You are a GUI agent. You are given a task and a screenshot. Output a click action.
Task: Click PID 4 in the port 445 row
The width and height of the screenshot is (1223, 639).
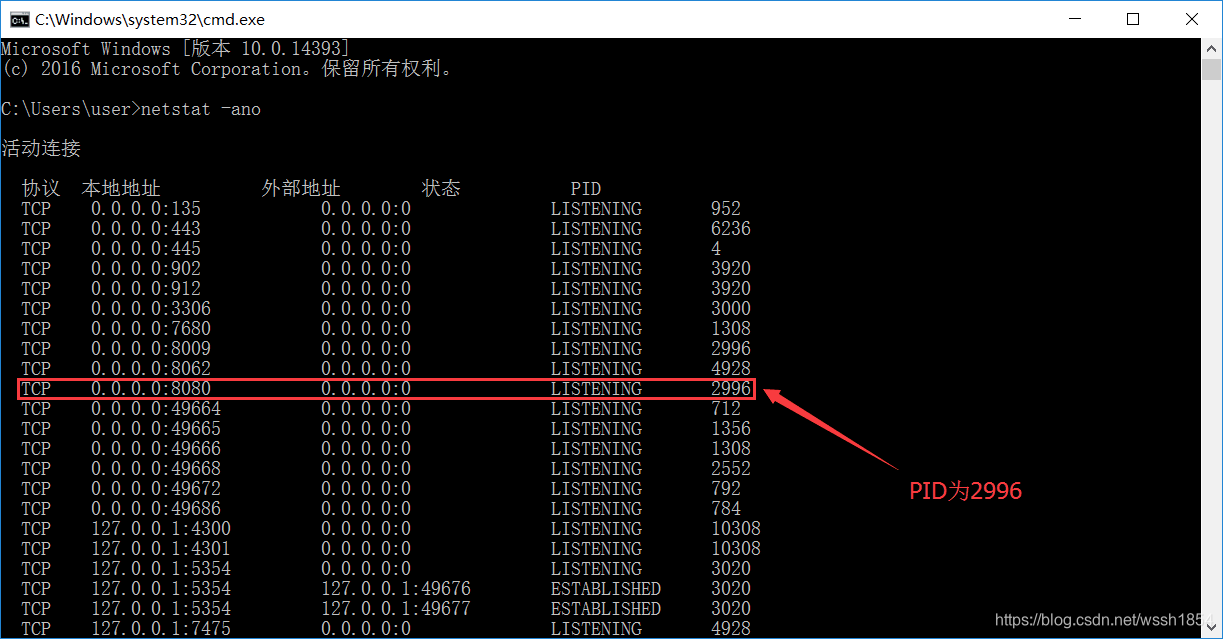(716, 249)
